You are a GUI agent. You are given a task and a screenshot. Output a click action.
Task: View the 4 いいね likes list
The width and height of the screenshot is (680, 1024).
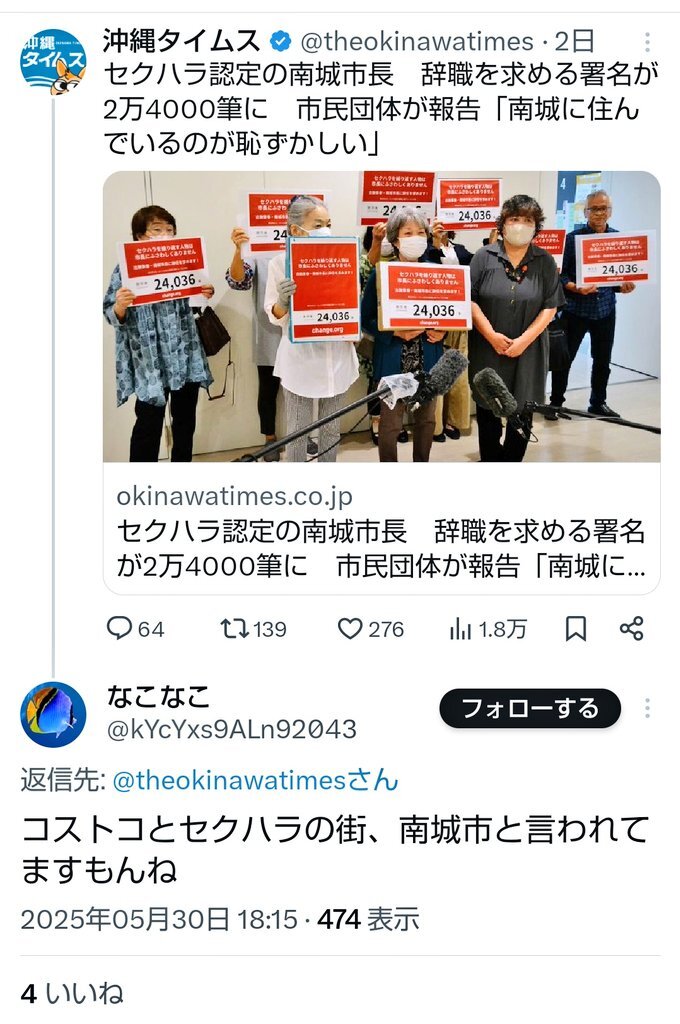[x=72, y=993]
